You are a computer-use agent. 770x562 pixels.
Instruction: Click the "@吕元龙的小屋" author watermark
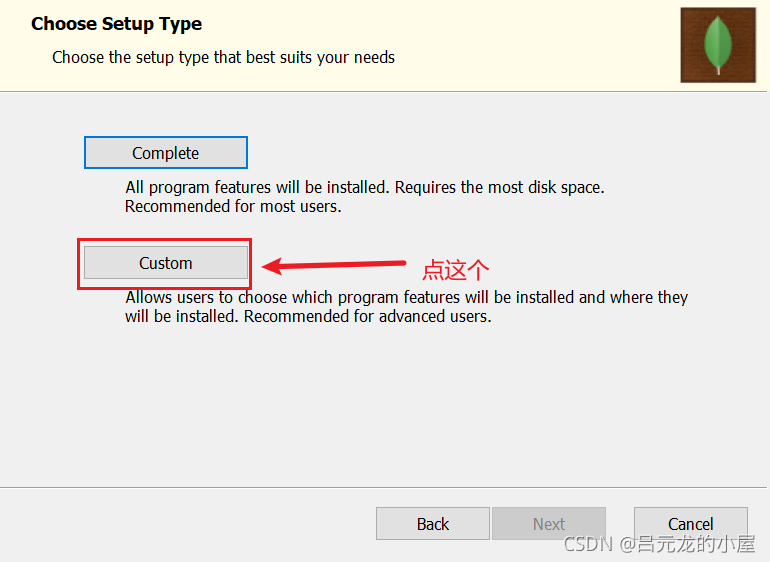pyautogui.click(x=685, y=544)
